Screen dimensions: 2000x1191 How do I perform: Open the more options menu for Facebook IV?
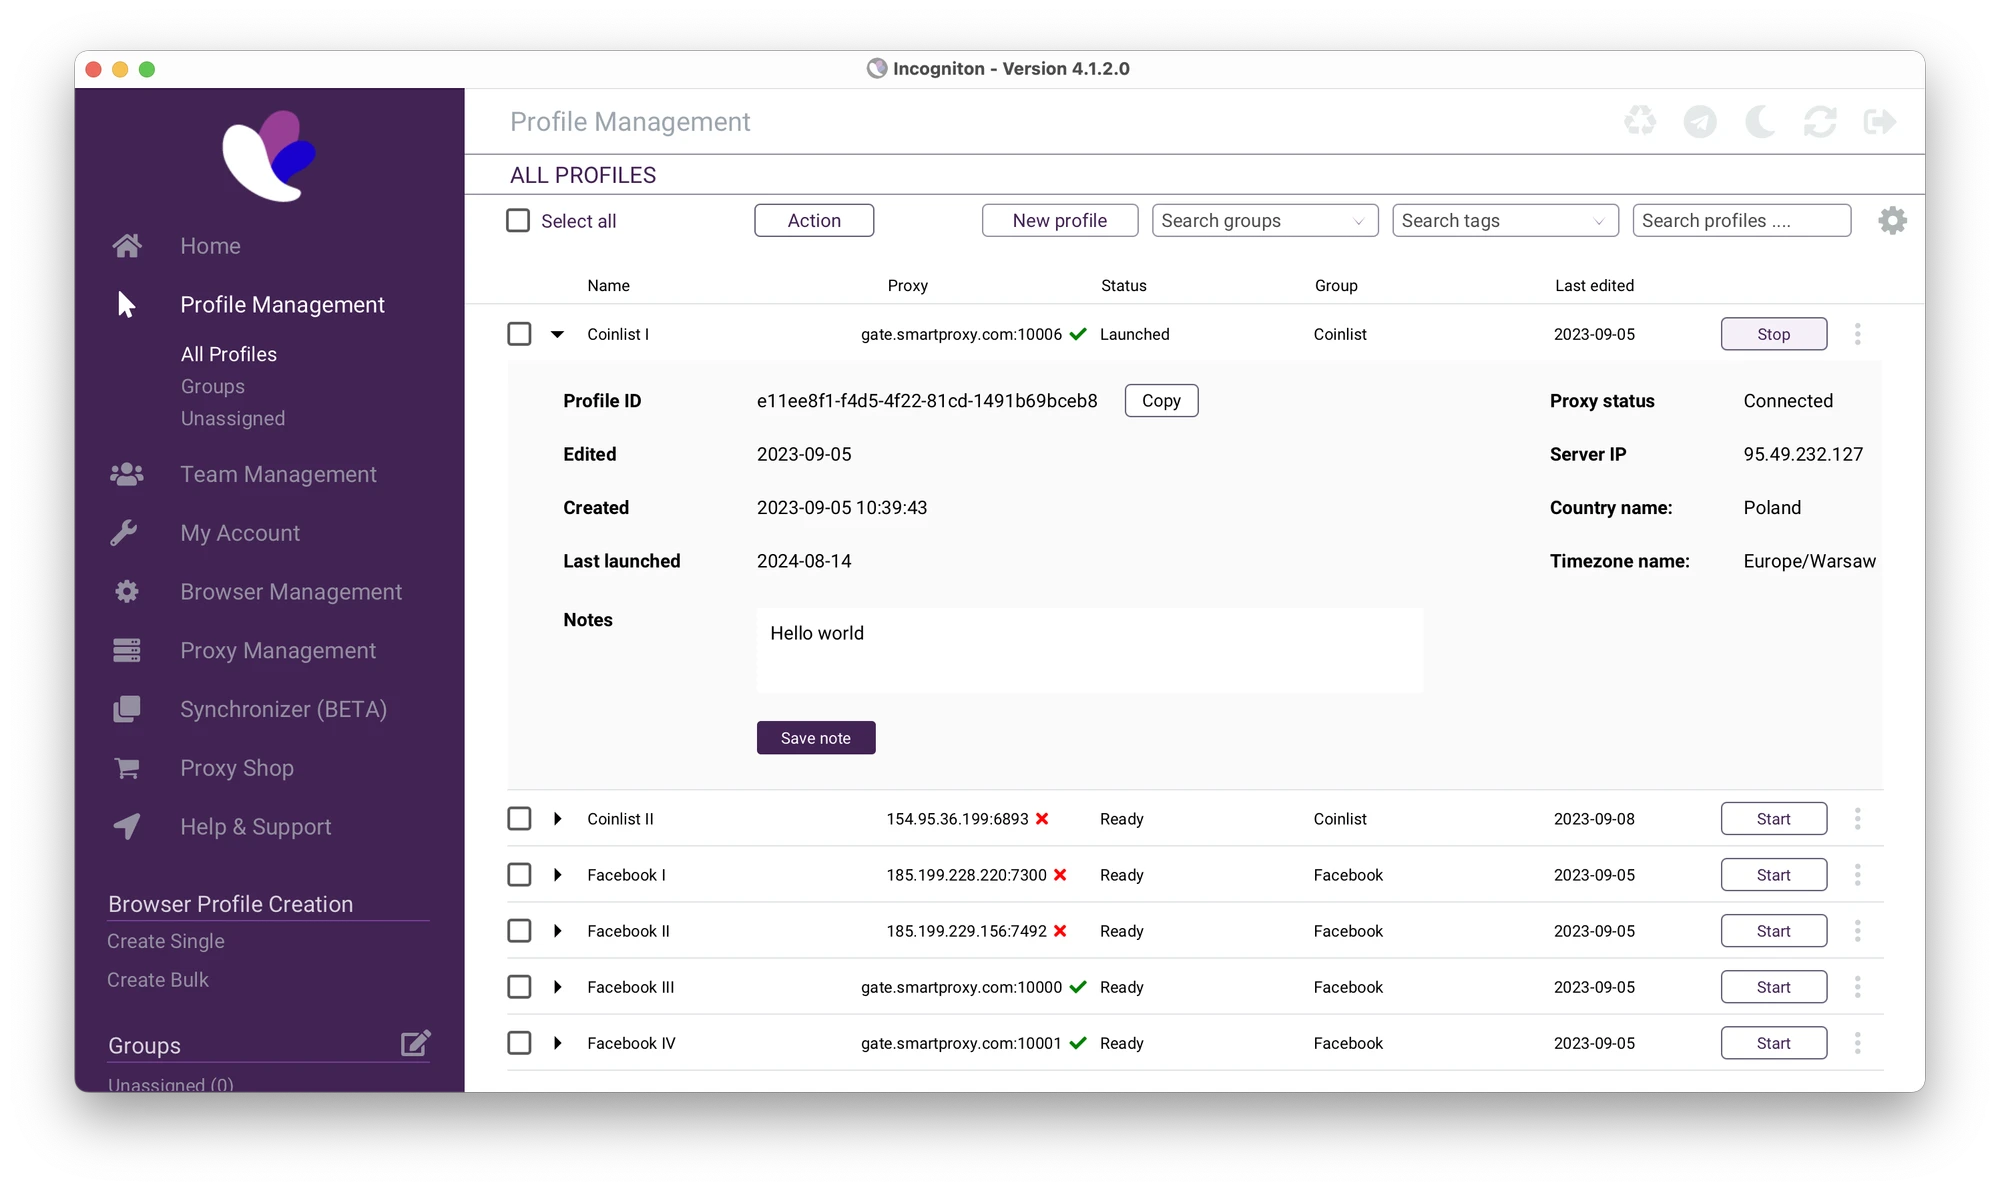(1858, 1043)
